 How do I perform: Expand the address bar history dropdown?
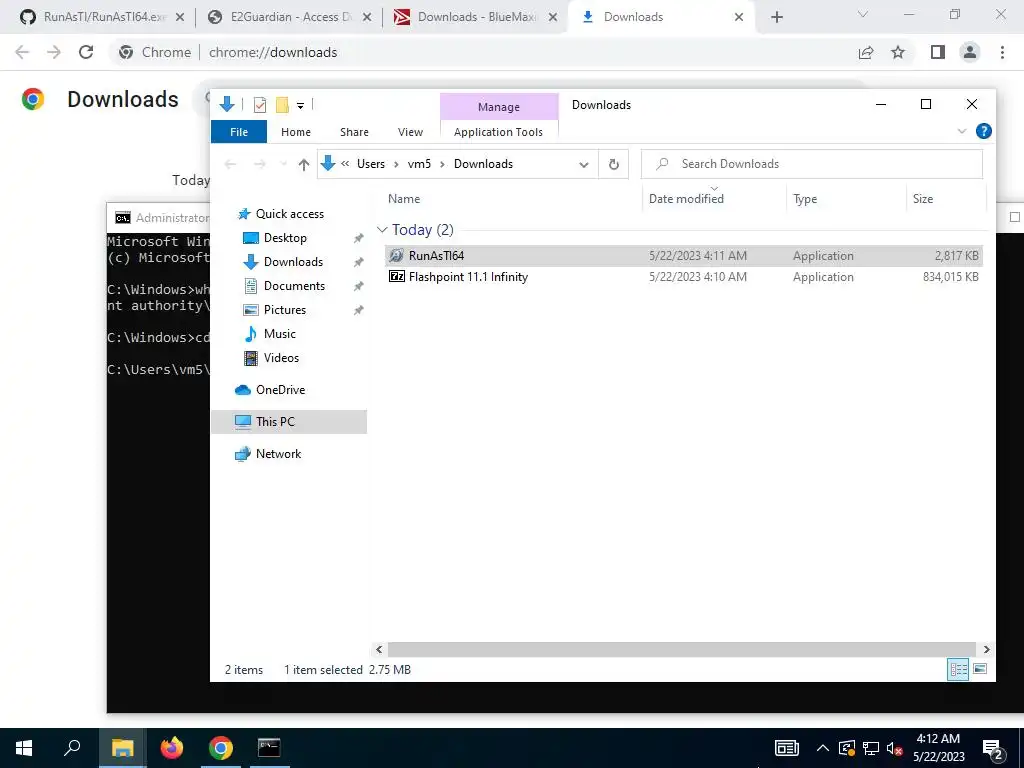(583, 165)
